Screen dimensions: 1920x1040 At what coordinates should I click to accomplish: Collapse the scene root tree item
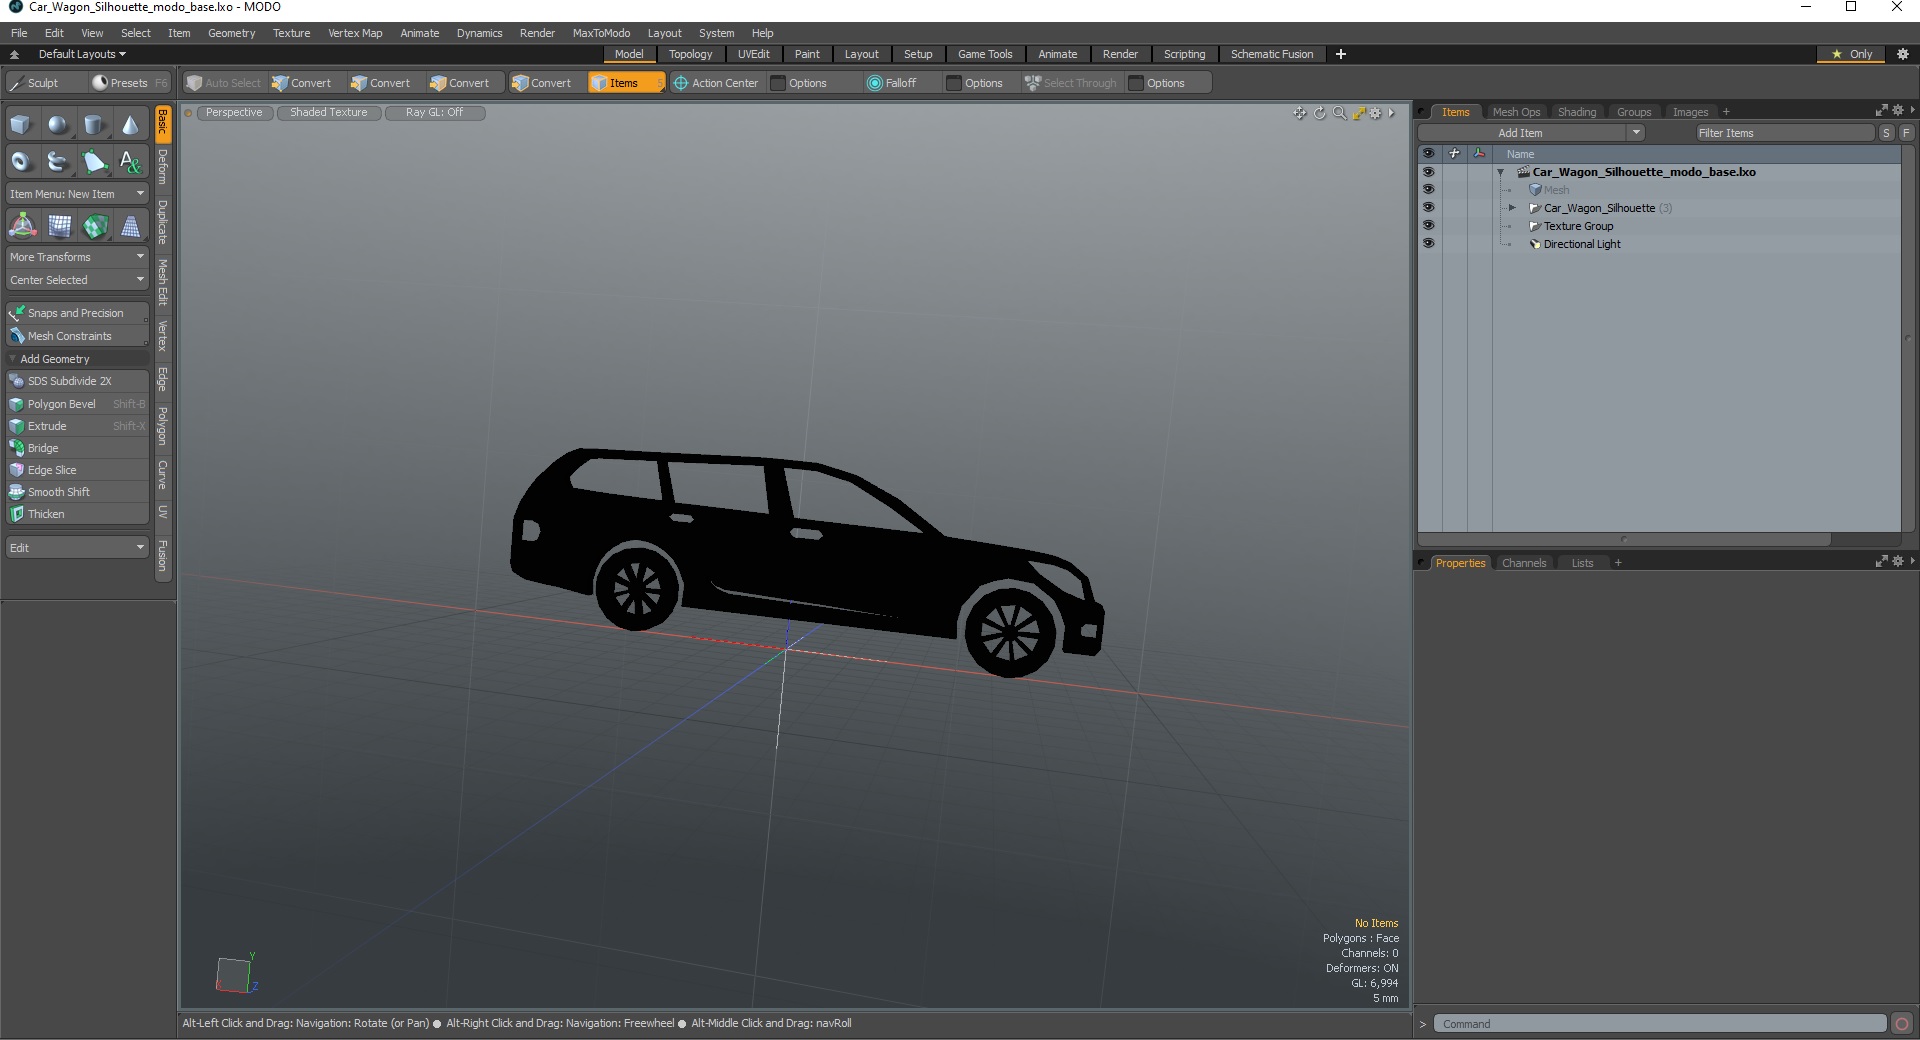[1500, 172]
